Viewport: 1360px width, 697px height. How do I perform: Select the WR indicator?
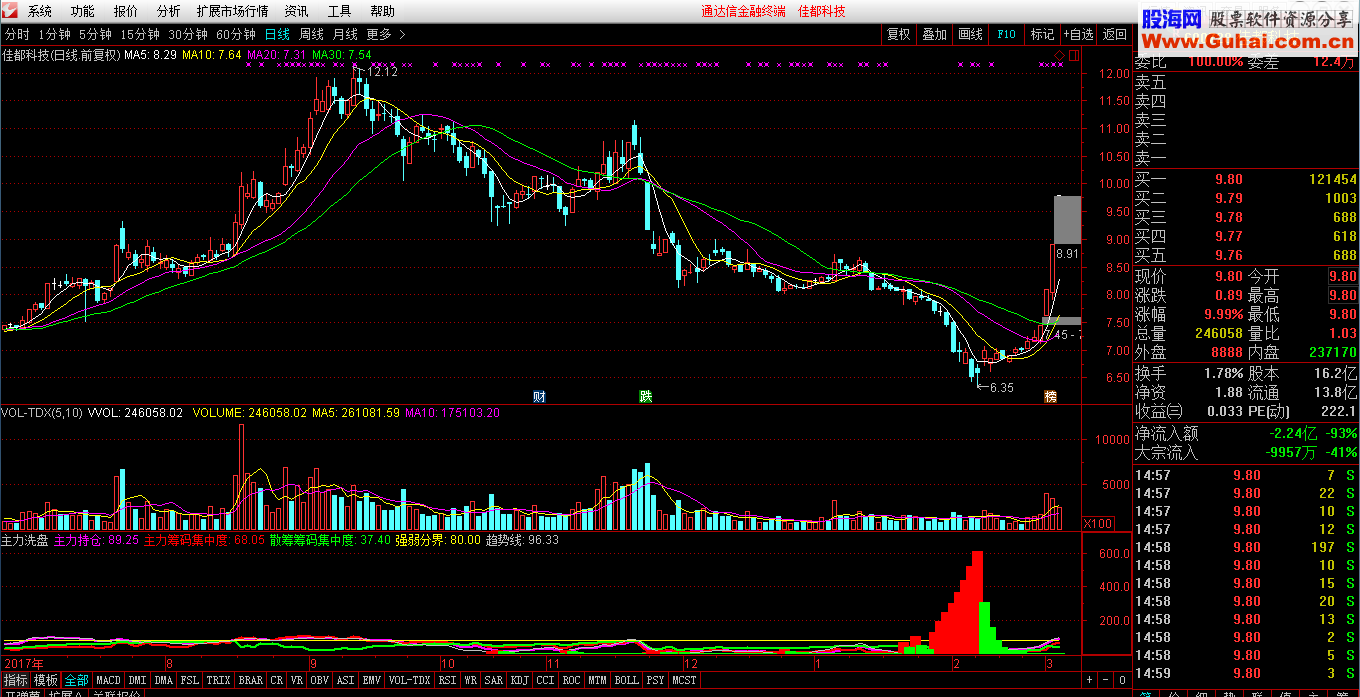(x=470, y=680)
